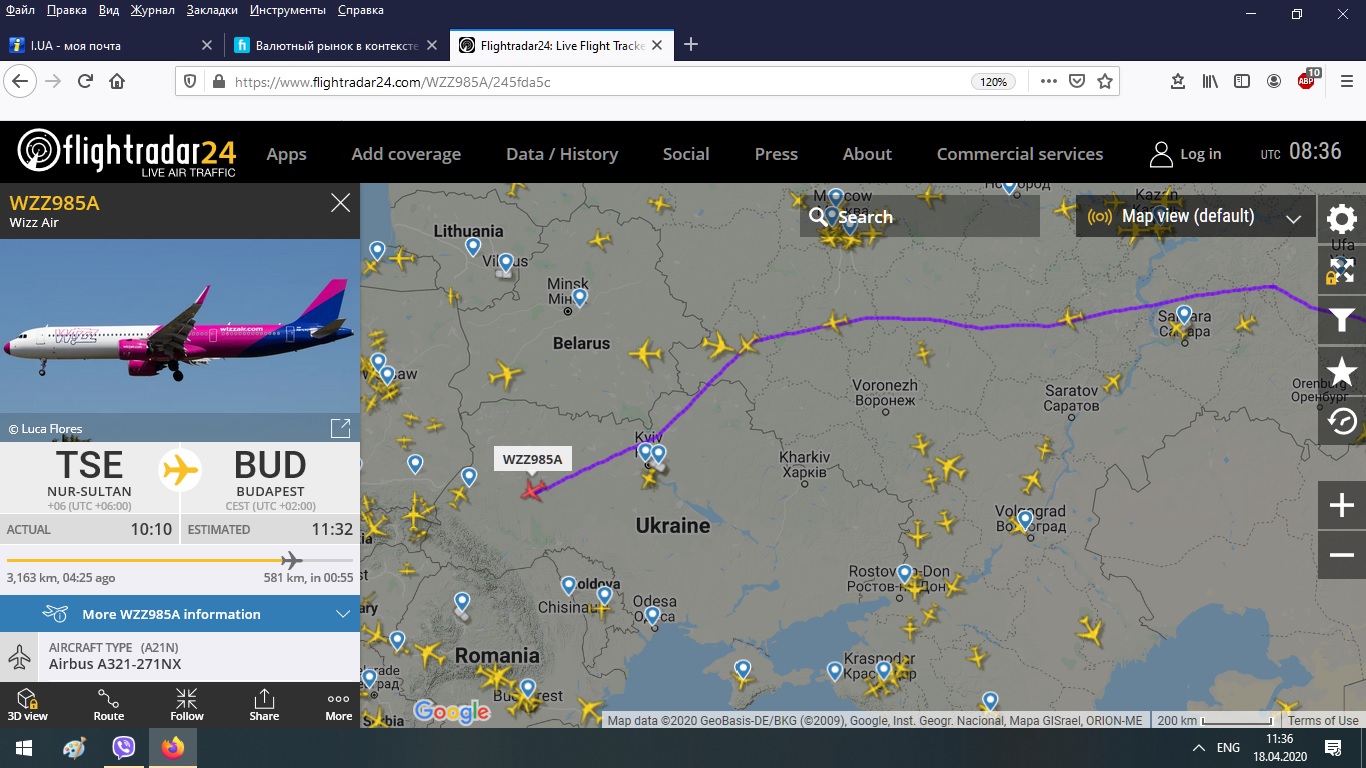Click the Wizz Air aircraft photo
1366x768 pixels.
pos(180,327)
